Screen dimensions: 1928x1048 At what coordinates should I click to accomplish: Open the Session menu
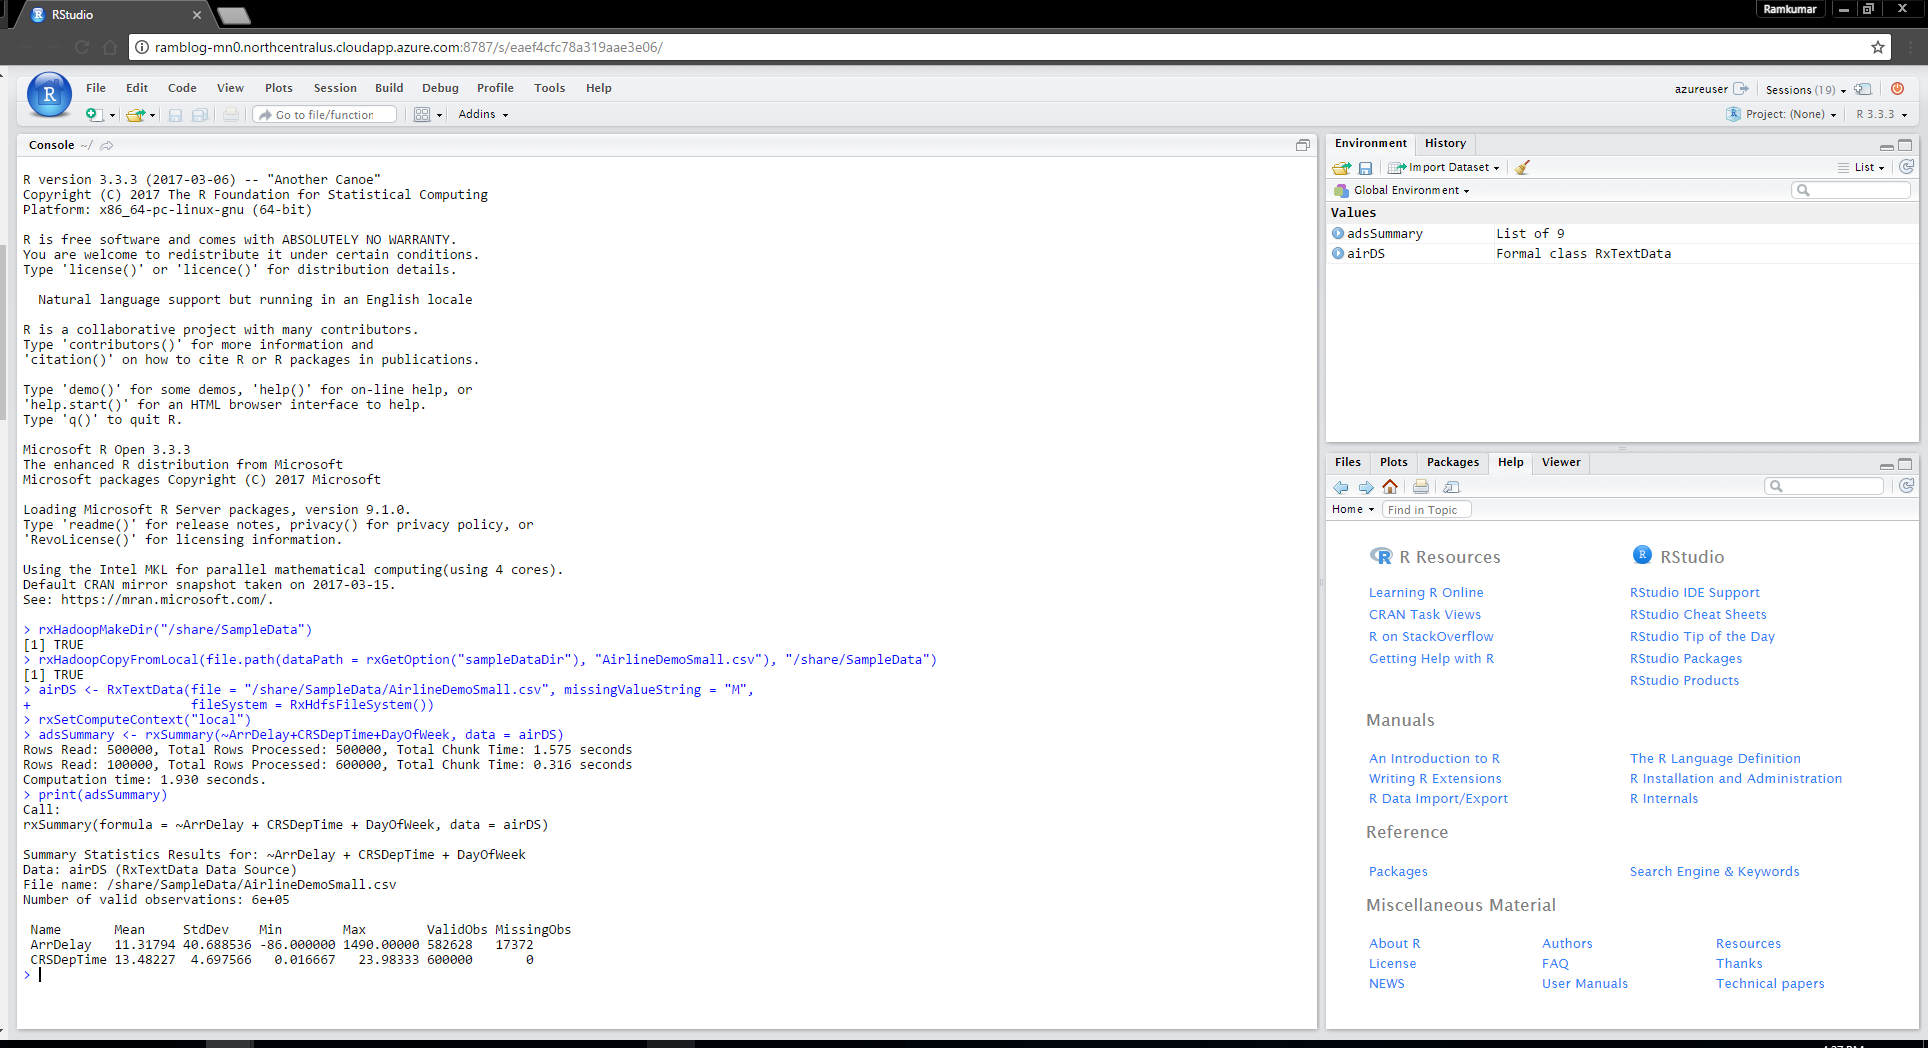point(335,88)
